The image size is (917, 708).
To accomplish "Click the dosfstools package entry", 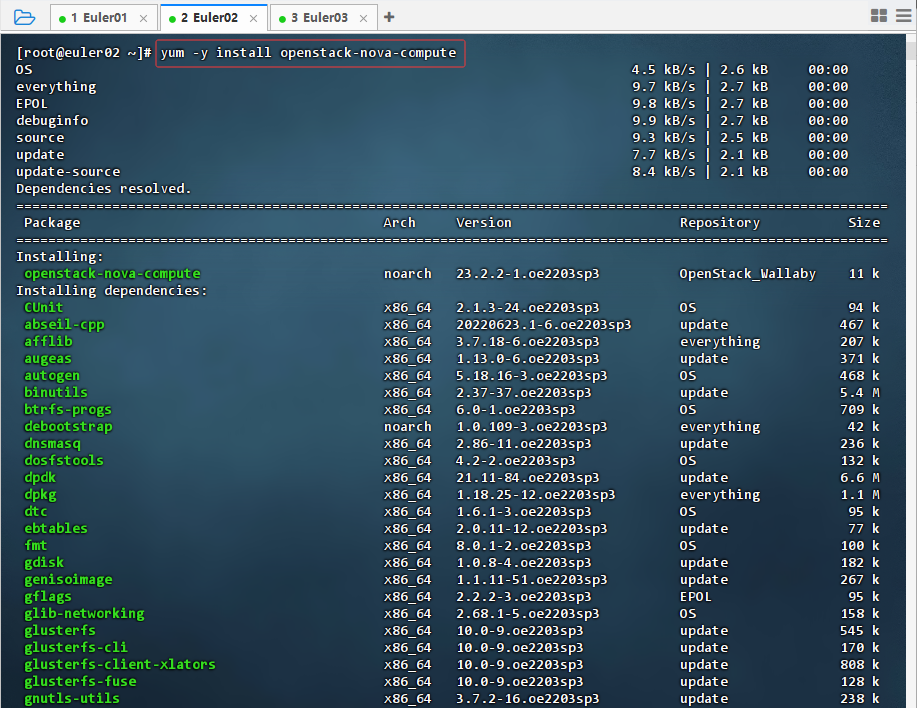I will point(64,460).
